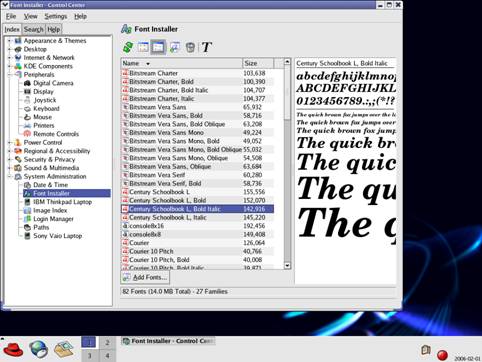Collapse the Peripherals tree branch
The width and height of the screenshot is (482, 362).
[9, 75]
